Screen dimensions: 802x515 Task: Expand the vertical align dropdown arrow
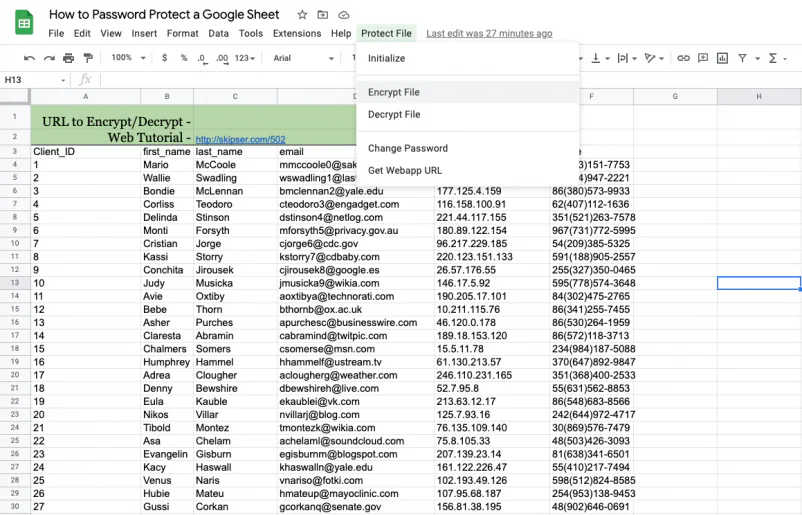pos(608,59)
